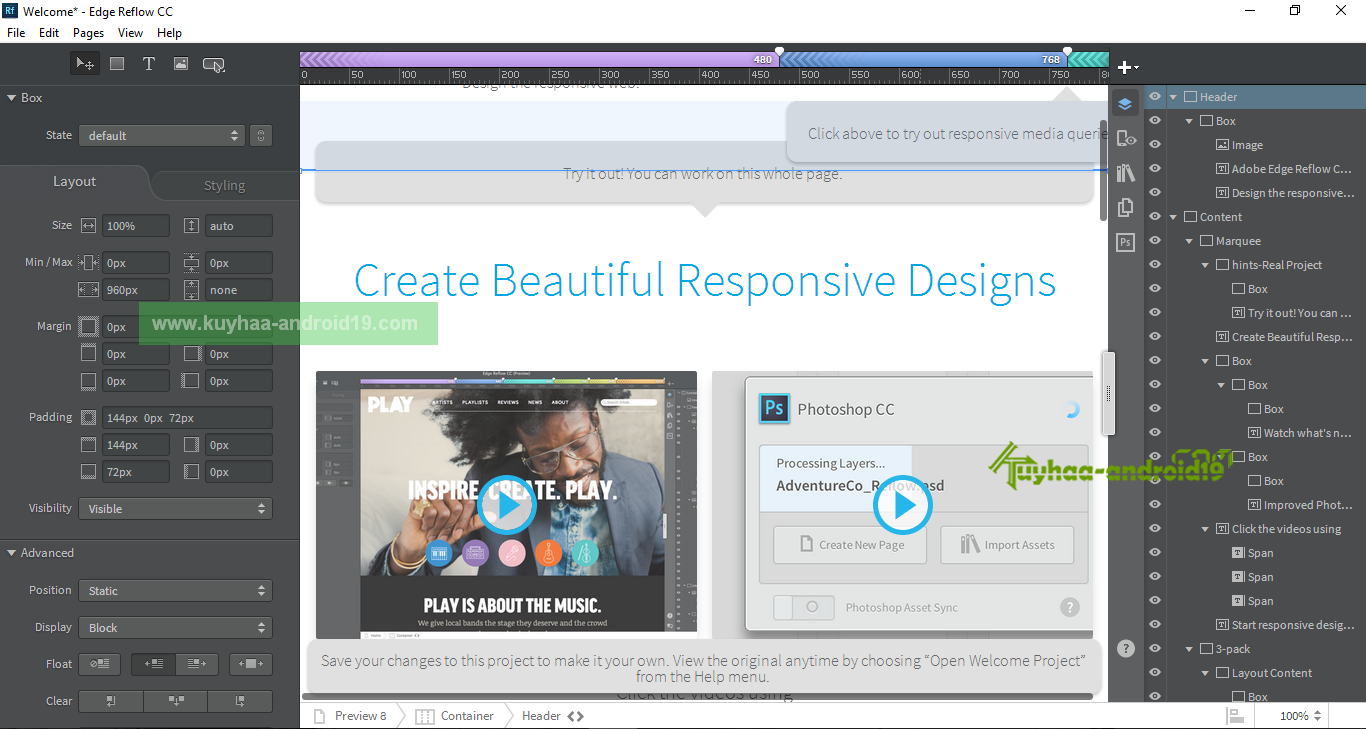Viewport: 1366px width, 729px height.
Task: Set float to left
Action: (x=154, y=664)
